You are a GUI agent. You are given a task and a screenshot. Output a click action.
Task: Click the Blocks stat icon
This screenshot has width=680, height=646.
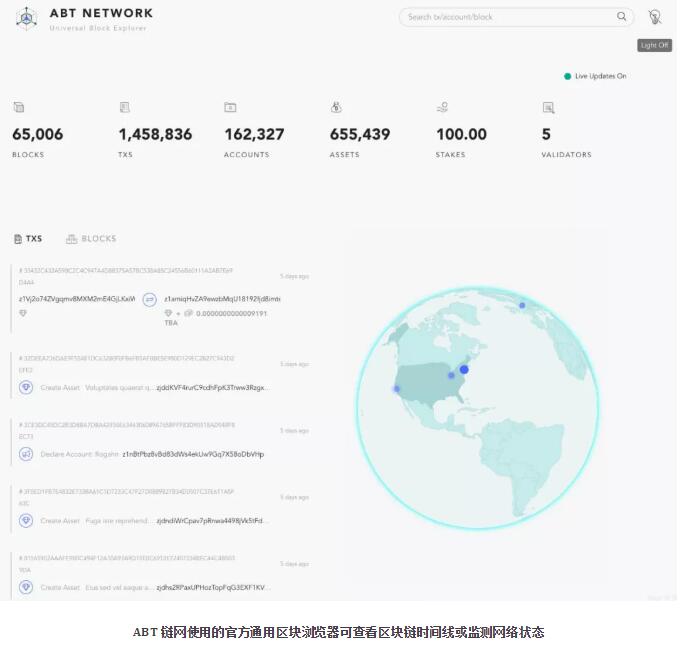click(19, 107)
